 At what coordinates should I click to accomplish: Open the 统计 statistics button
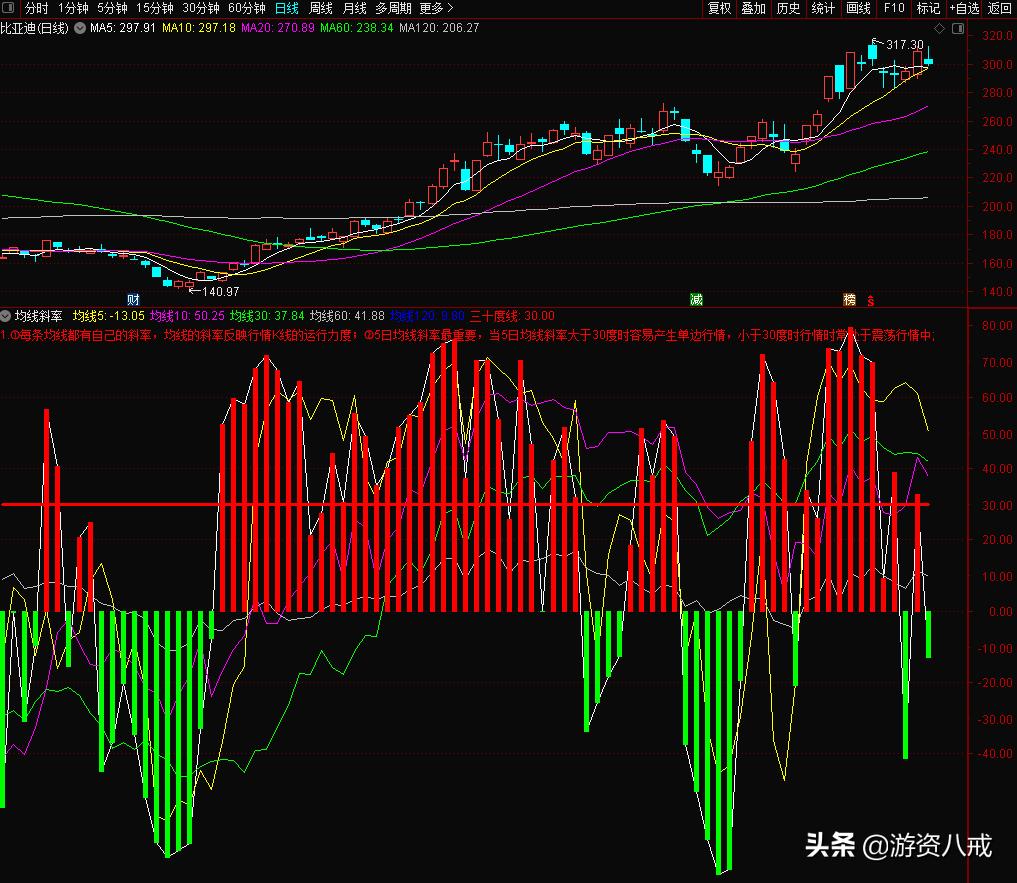tap(823, 8)
